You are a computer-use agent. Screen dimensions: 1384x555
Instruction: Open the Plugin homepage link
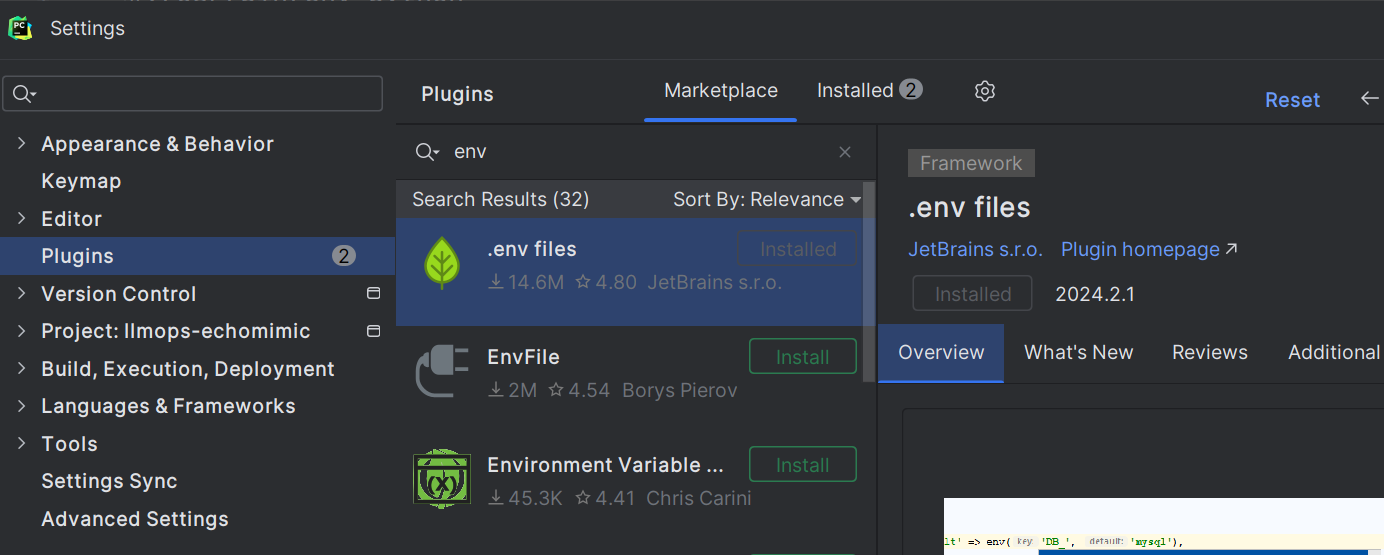tap(1140, 249)
